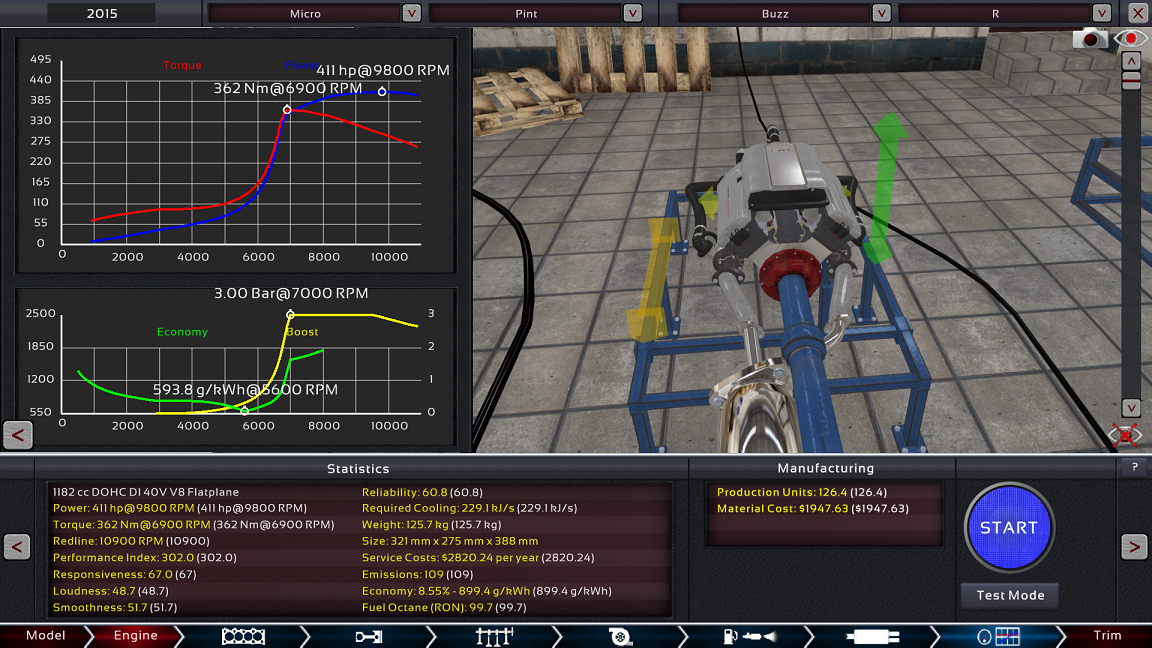Click the Responsiveness: 67.0 statistic

[x=124, y=575]
